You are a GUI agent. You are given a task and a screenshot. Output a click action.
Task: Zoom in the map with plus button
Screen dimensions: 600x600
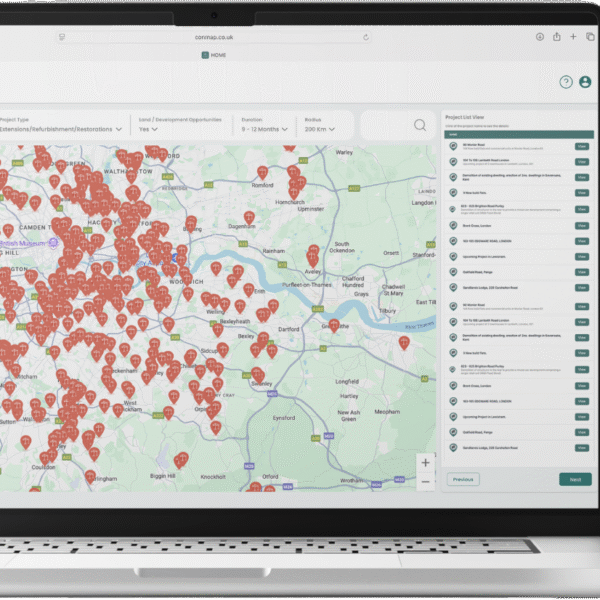coord(426,463)
